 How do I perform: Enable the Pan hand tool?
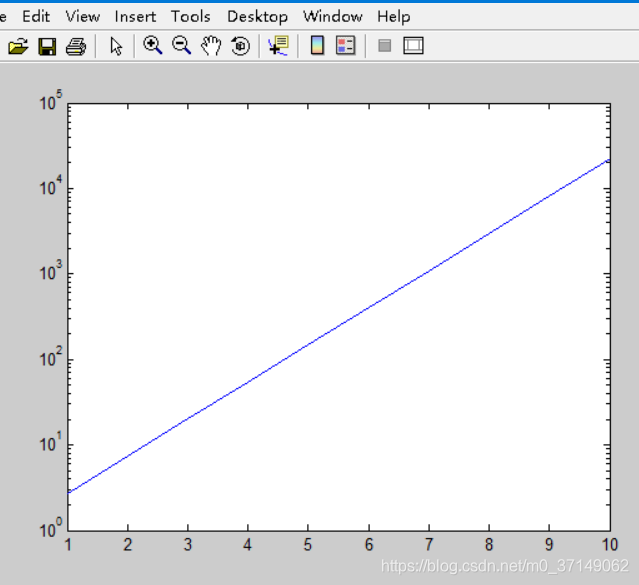coord(211,45)
